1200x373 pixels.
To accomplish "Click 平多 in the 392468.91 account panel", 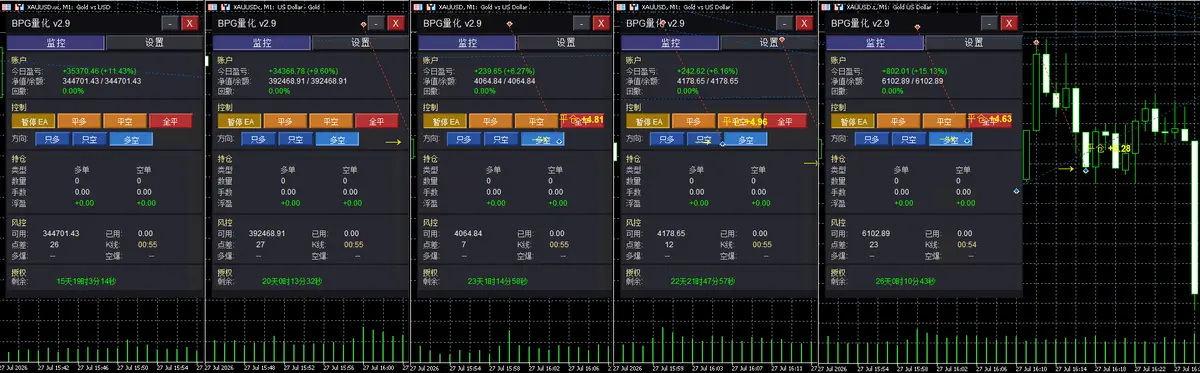I will point(285,121).
